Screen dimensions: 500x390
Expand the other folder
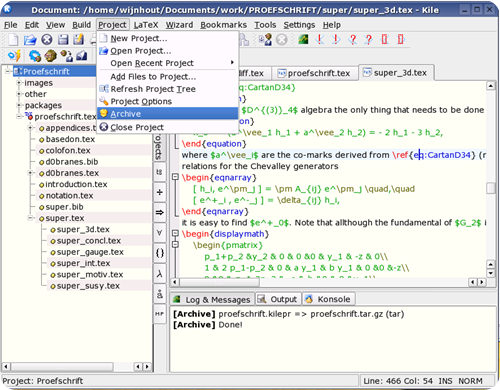[x=19, y=94]
